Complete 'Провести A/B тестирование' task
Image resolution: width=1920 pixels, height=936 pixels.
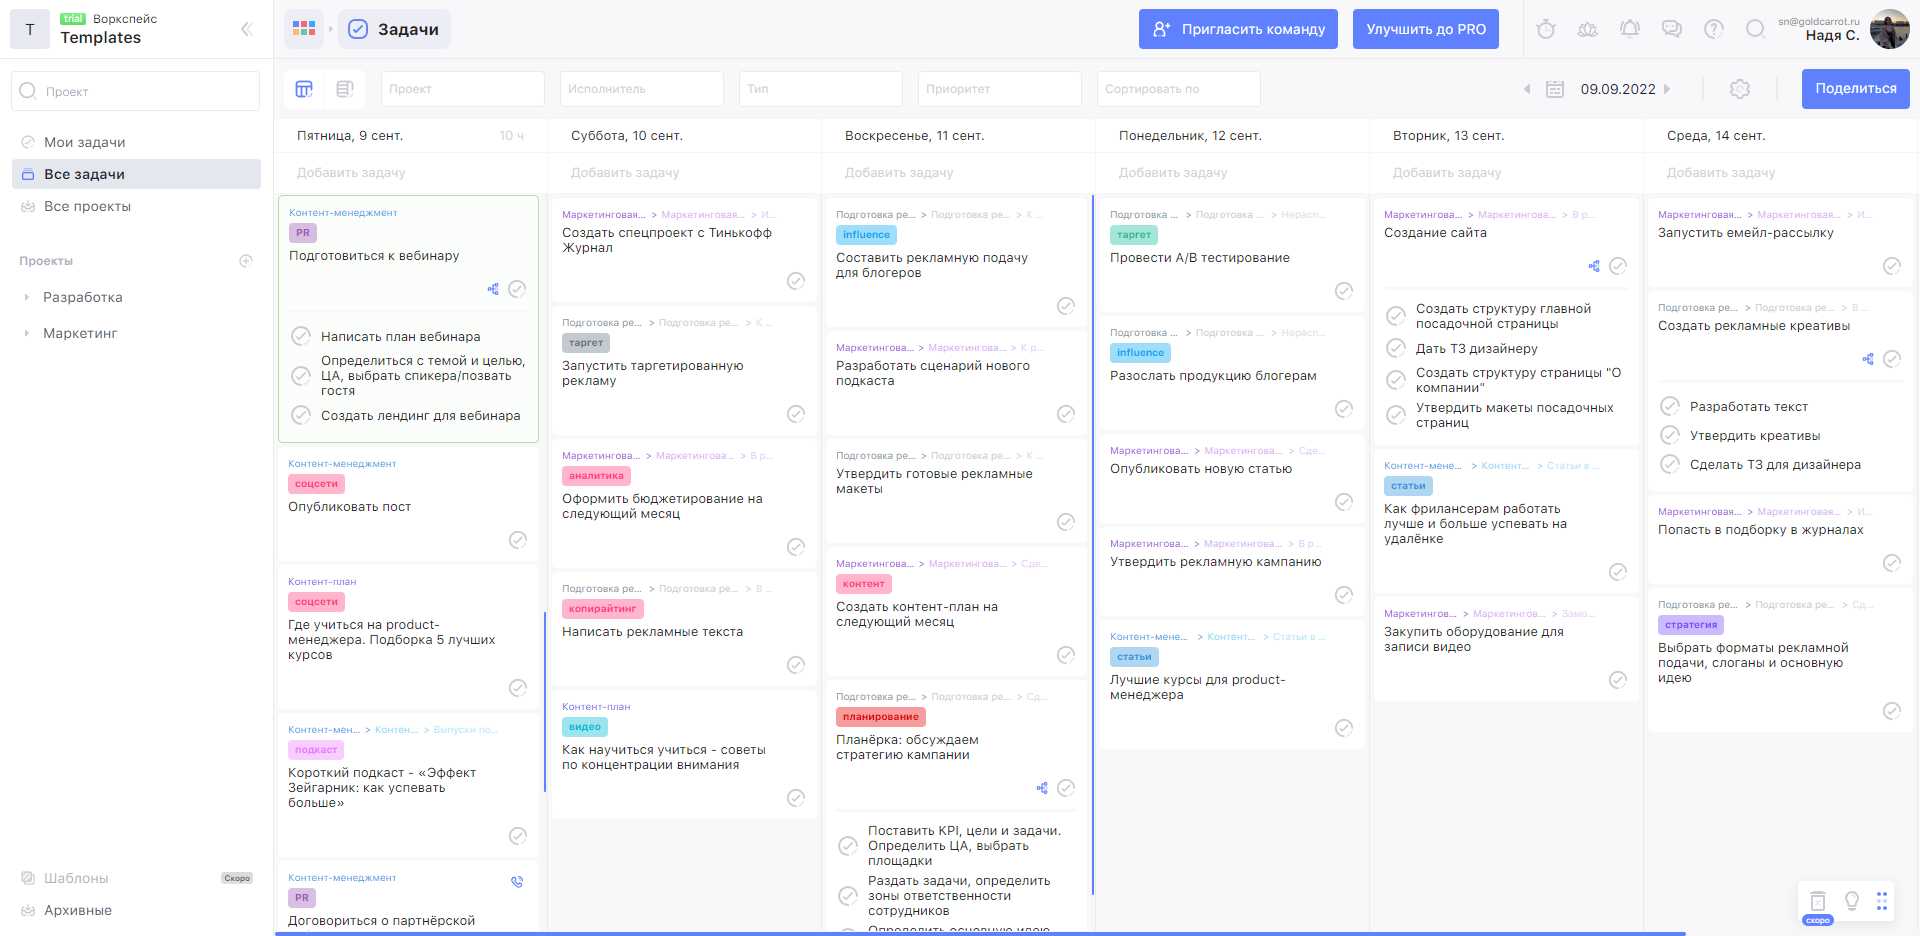(1344, 291)
